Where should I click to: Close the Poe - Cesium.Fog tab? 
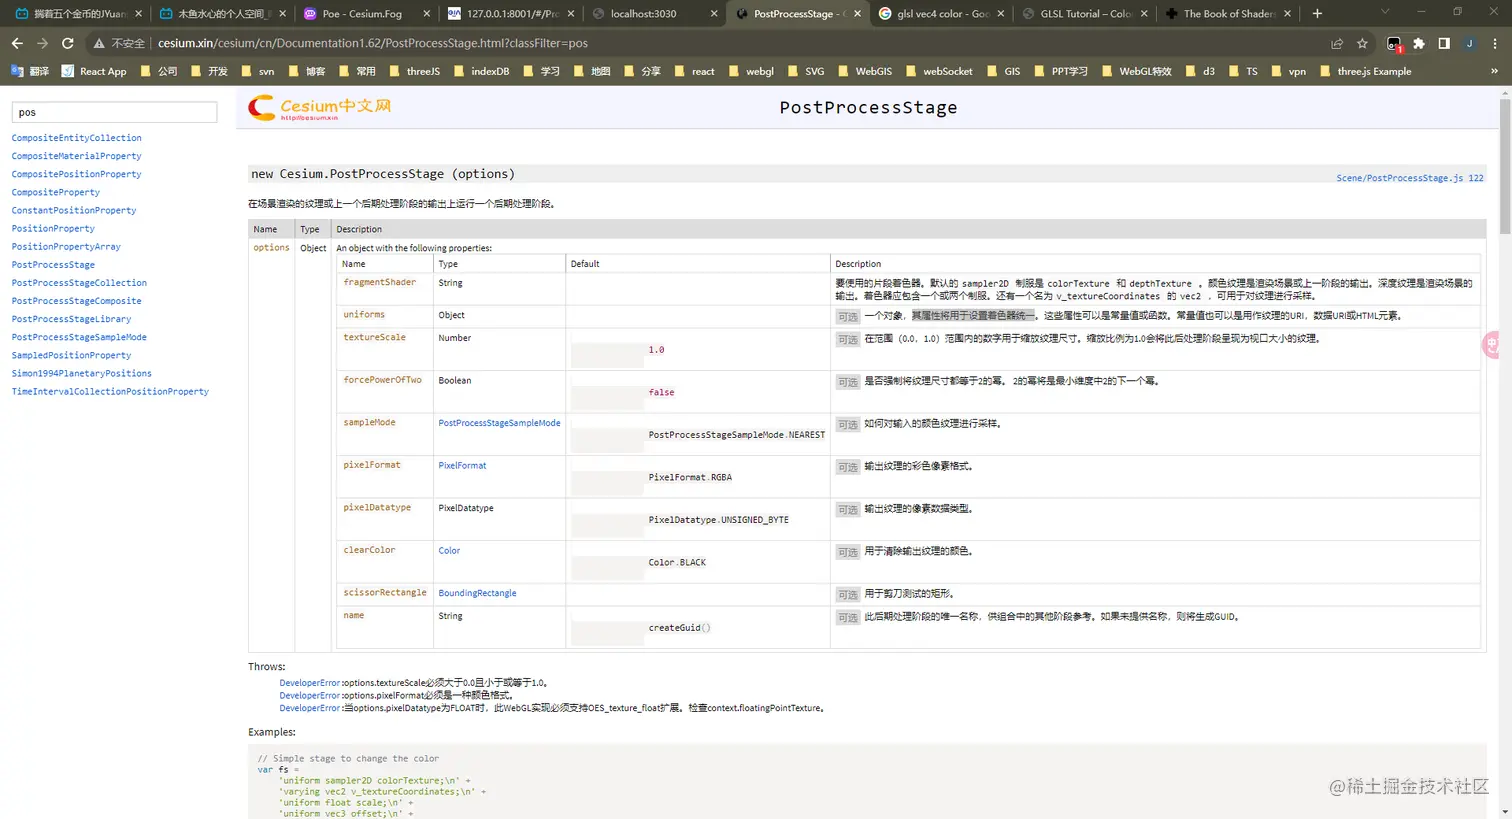427,14
